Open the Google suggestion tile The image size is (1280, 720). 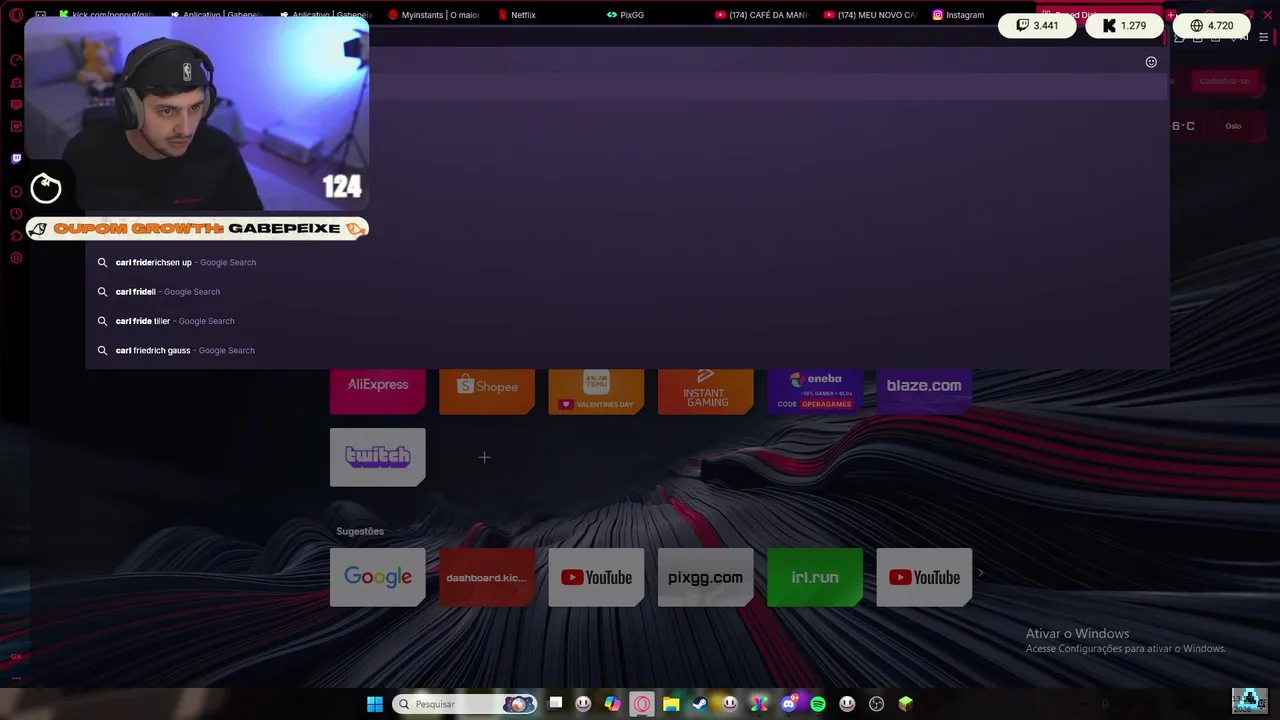coord(378,577)
